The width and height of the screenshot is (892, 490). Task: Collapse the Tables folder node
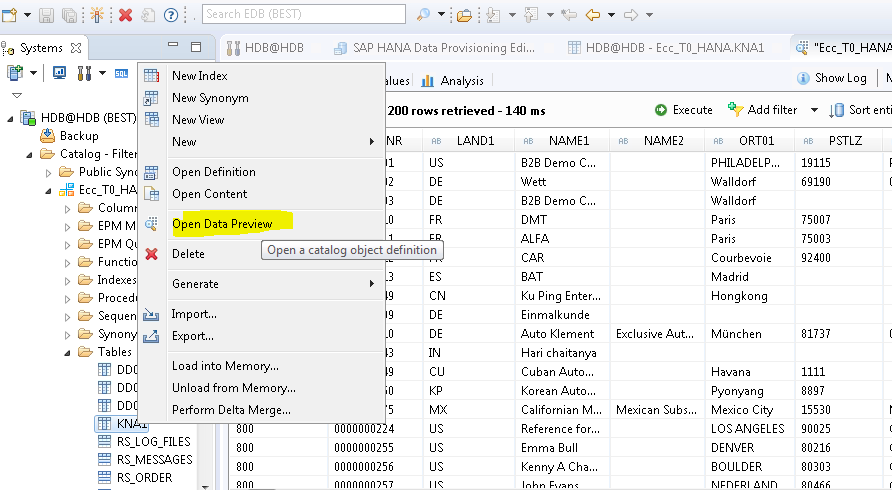click(x=67, y=352)
